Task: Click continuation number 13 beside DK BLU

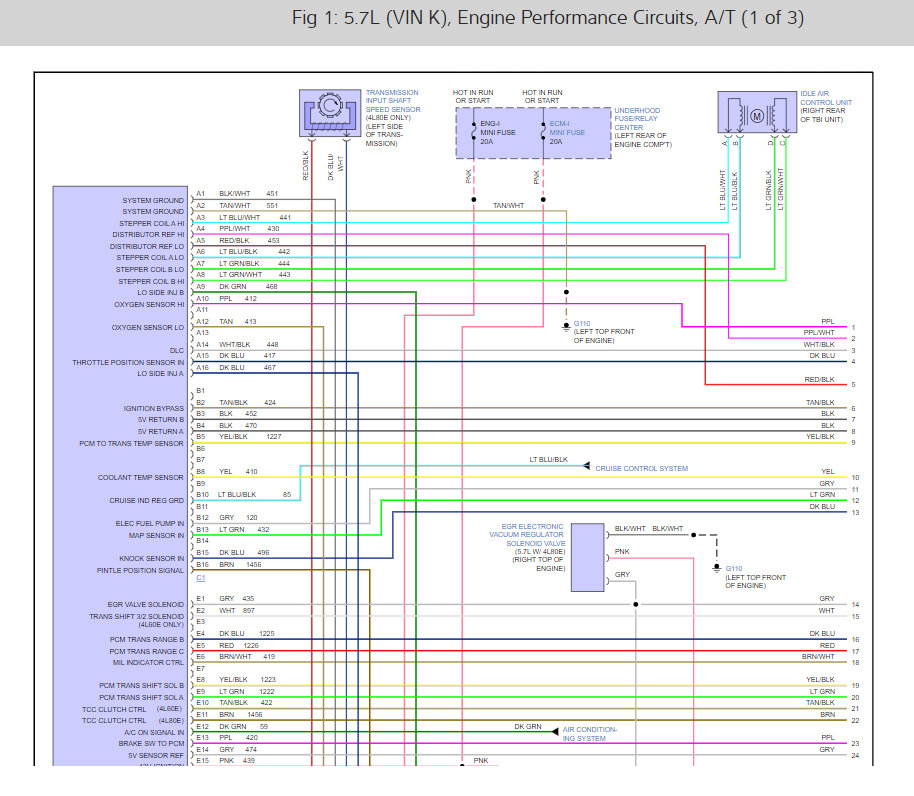Action: pyautogui.click(x=855, y=513)
